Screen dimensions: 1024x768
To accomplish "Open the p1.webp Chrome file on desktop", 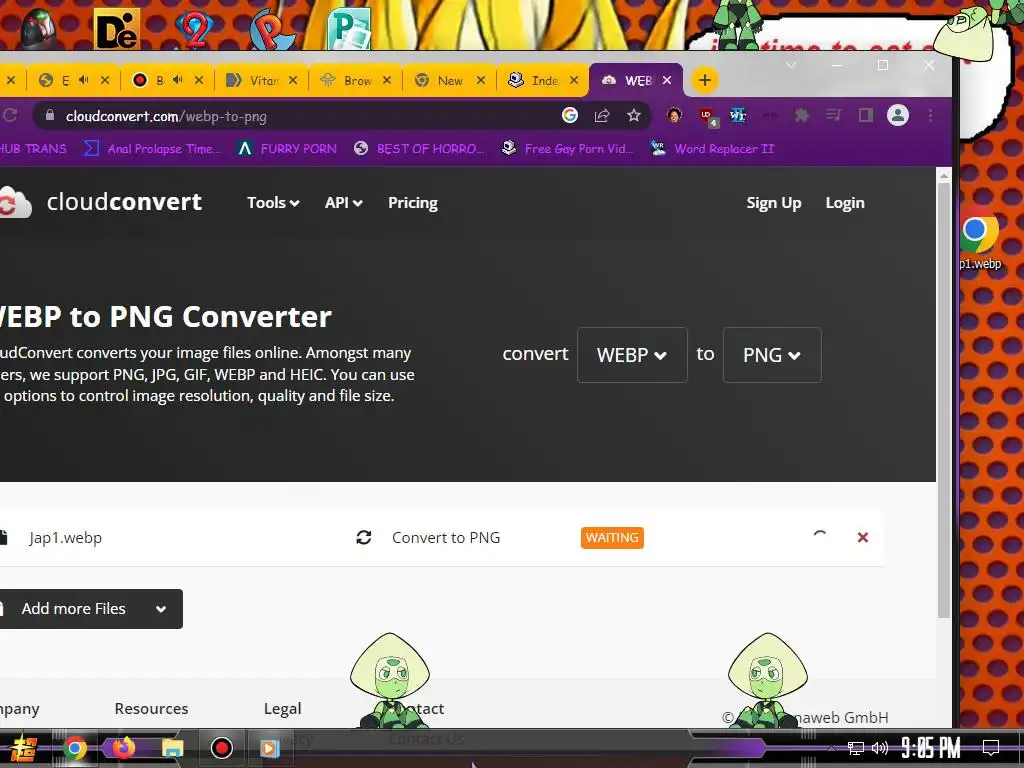I will coord(979,242).
